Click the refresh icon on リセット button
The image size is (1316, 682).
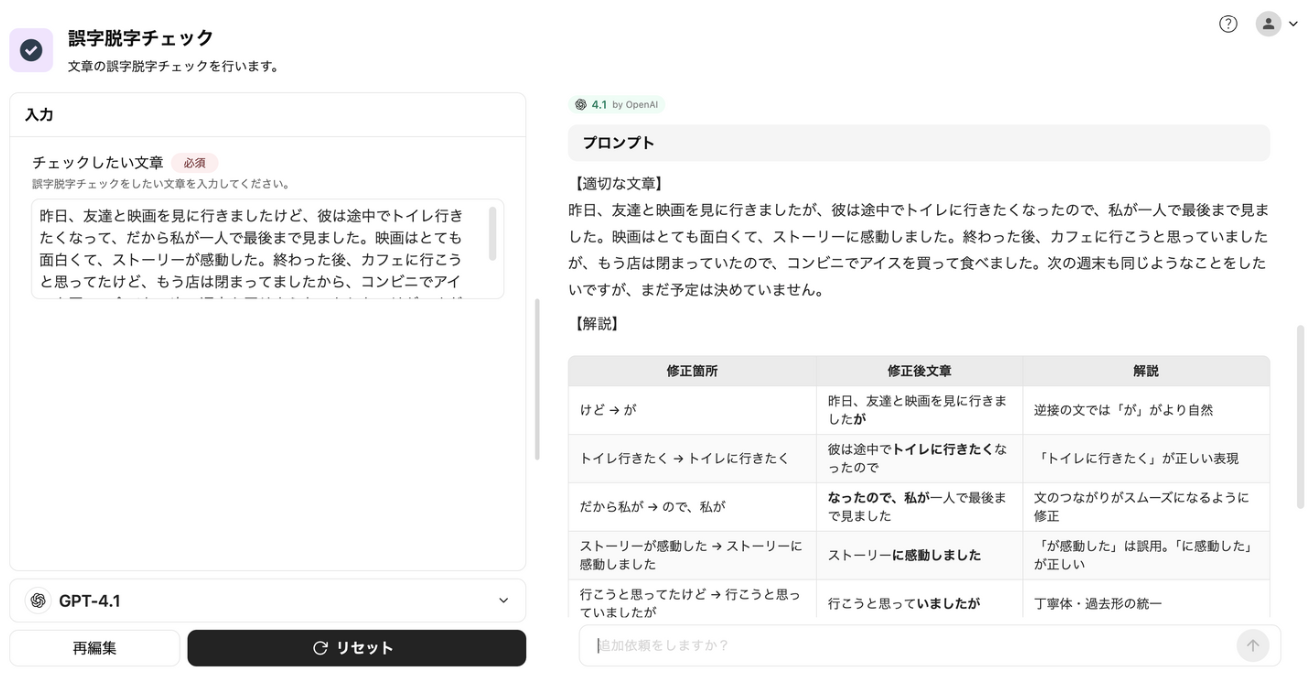click(x=320, y=648)
